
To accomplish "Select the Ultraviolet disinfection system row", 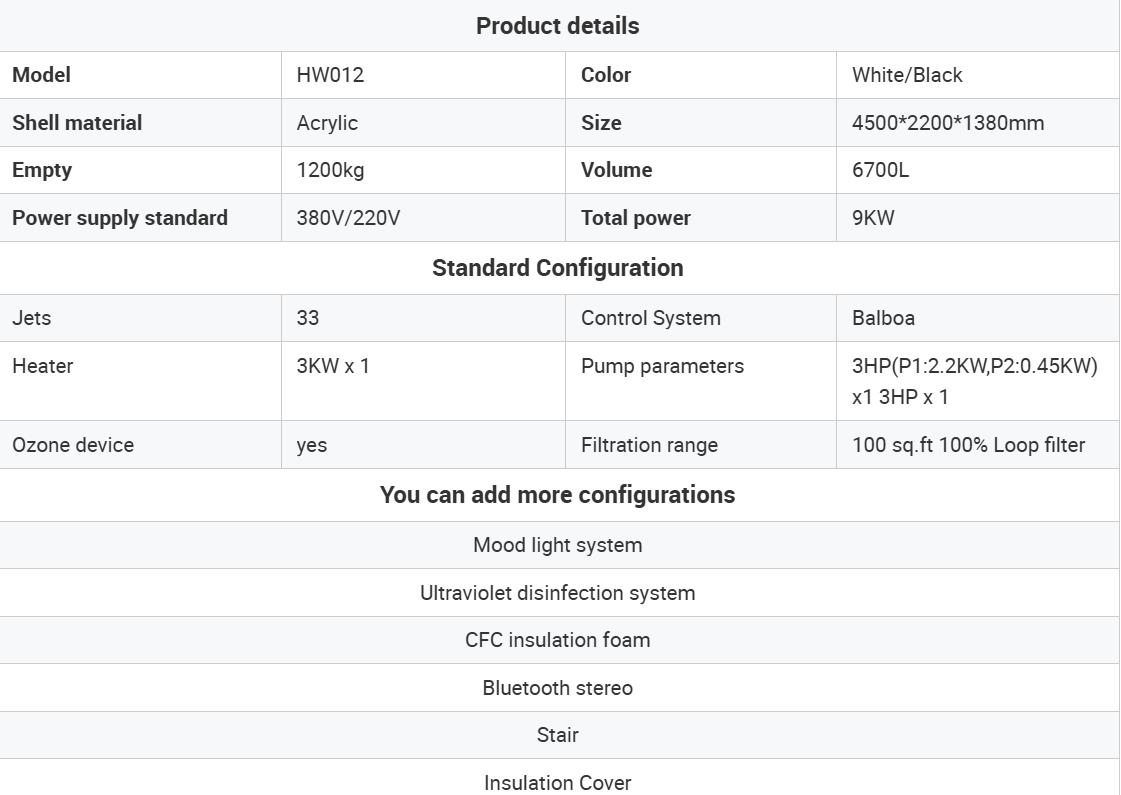I will [557, 593].
